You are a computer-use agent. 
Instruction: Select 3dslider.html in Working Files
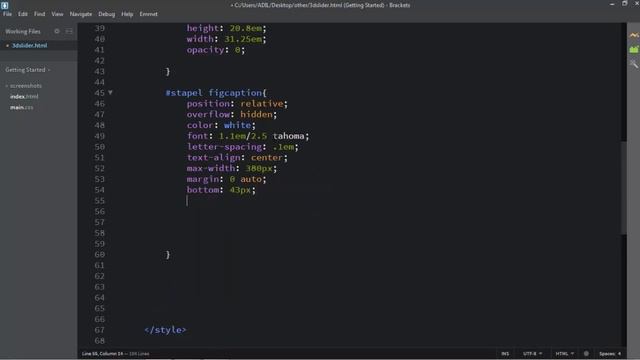pyautogui.click(x=29, y=45)
